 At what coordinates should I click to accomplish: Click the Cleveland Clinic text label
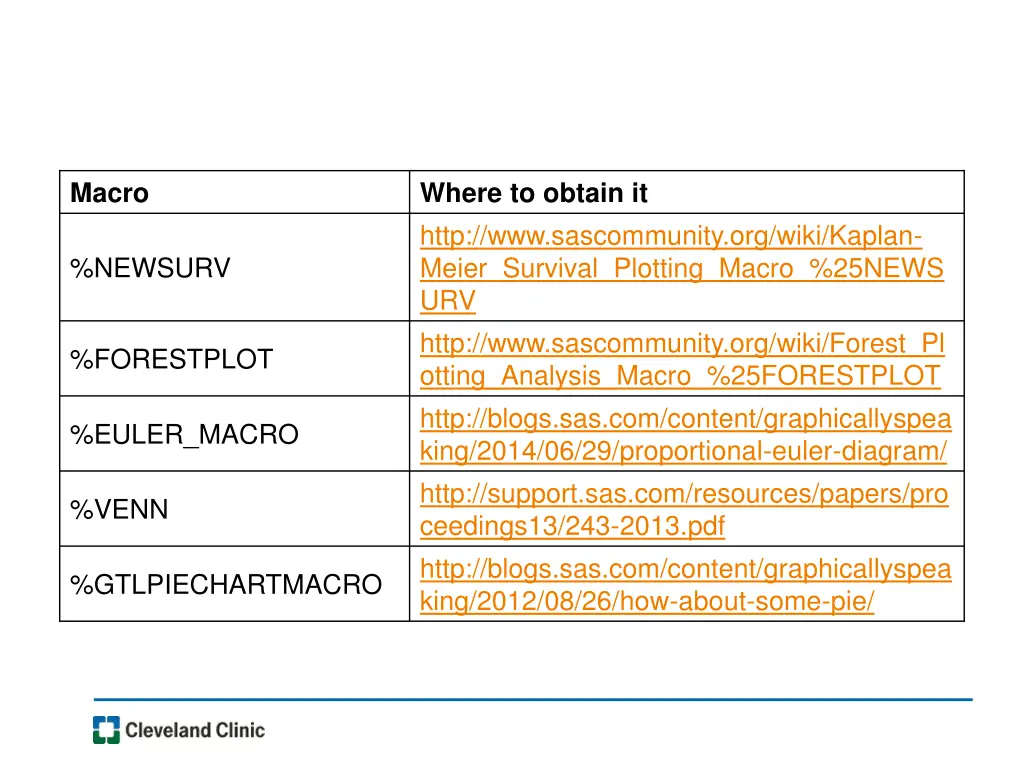click(x=195, y=730)
